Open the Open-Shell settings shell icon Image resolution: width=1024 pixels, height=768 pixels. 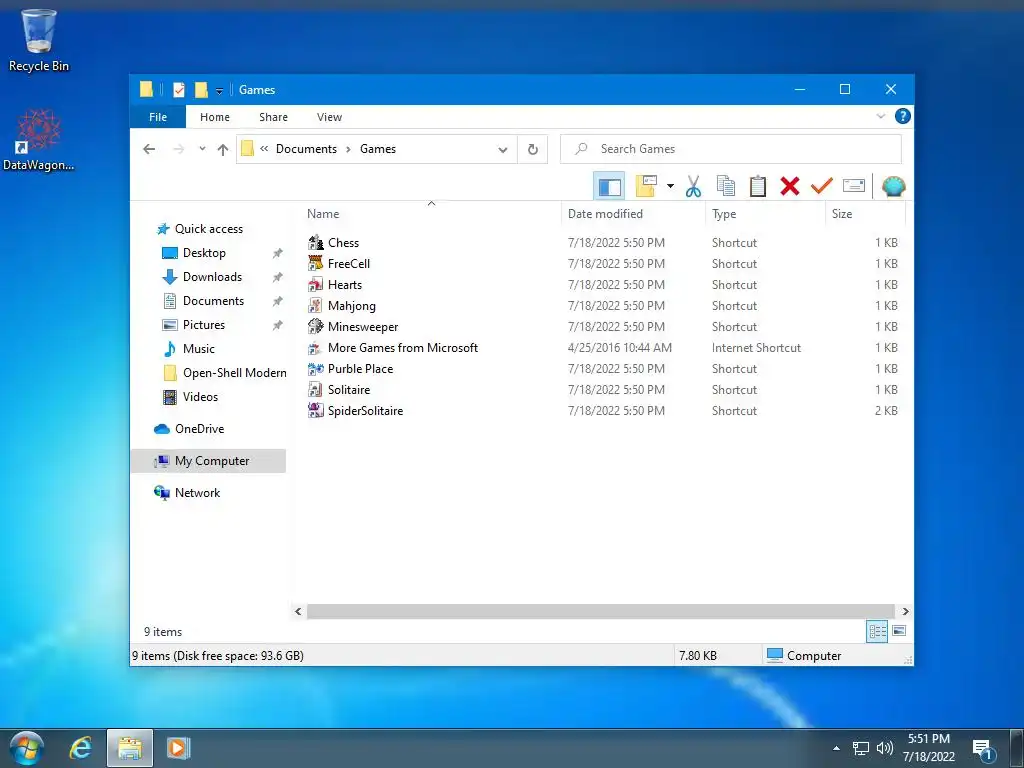pos(893,187)
